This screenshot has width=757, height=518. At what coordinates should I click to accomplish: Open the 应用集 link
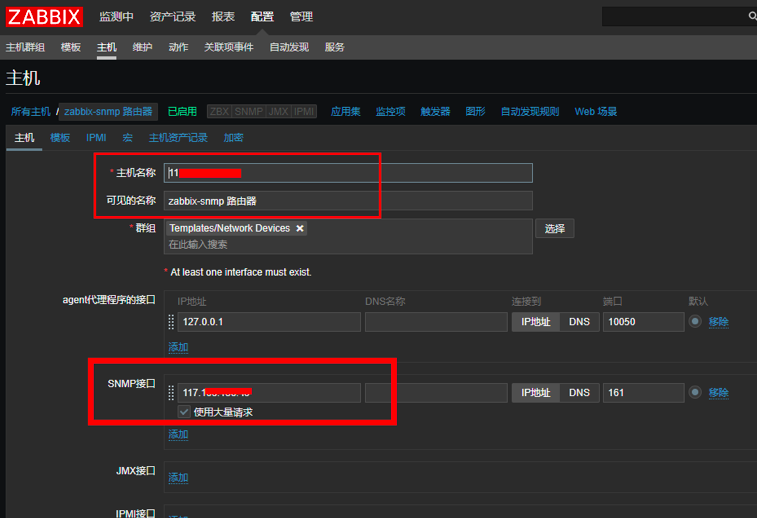[x=346, y=112]
